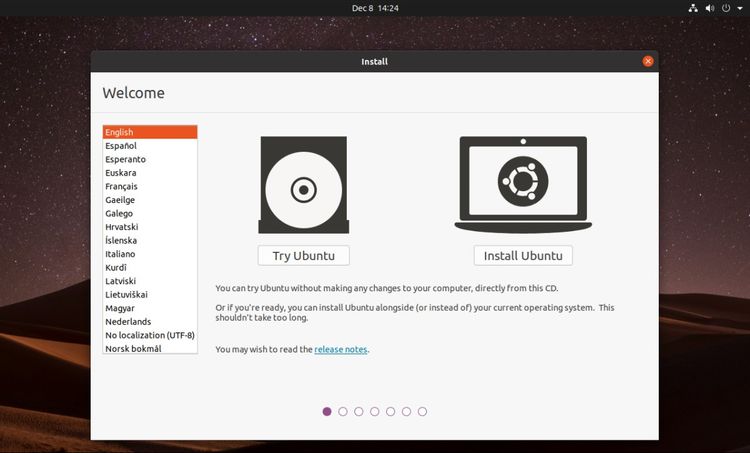Open the release notes link

[341, 349]
